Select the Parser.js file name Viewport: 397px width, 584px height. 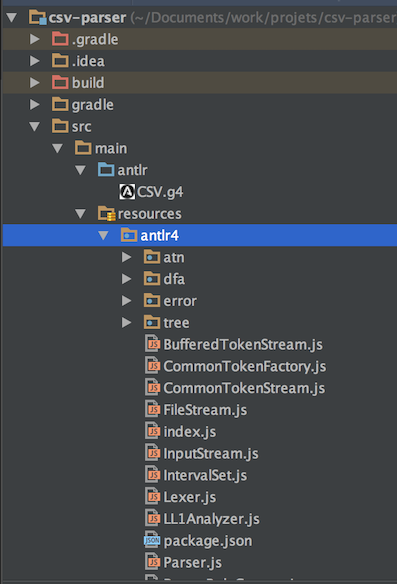[193, 563]
